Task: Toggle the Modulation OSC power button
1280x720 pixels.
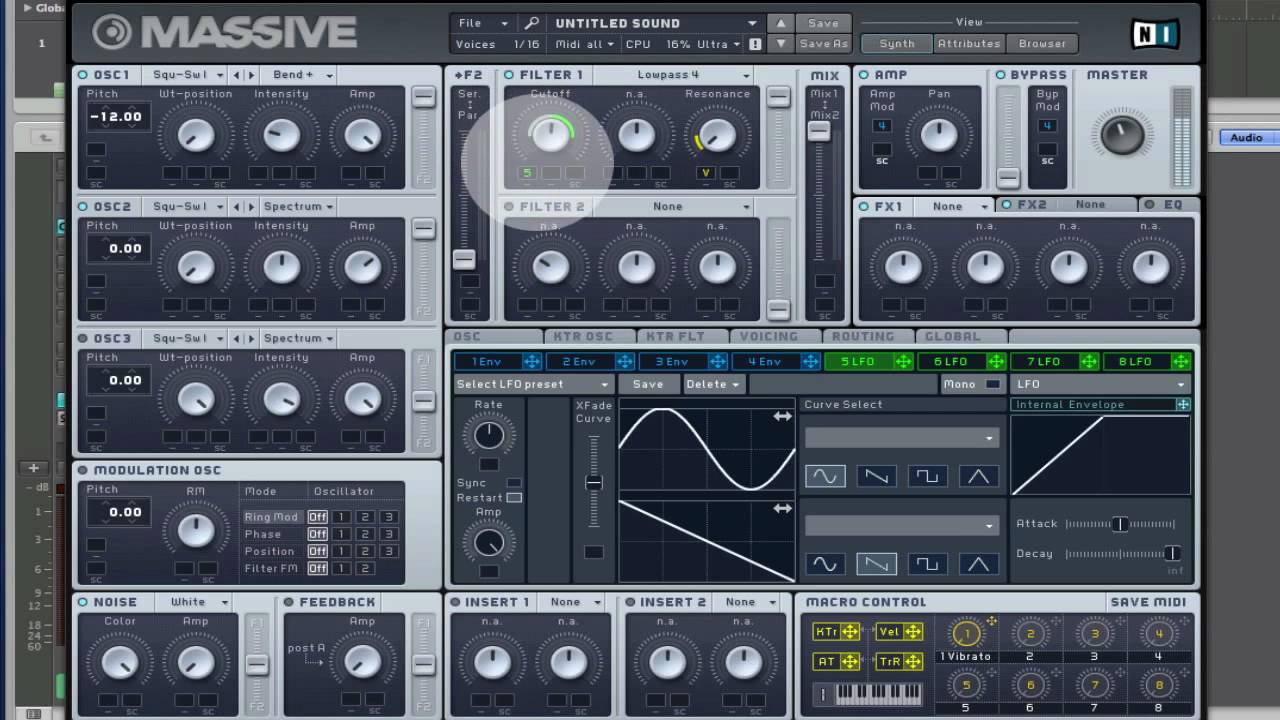Action: 83,470
